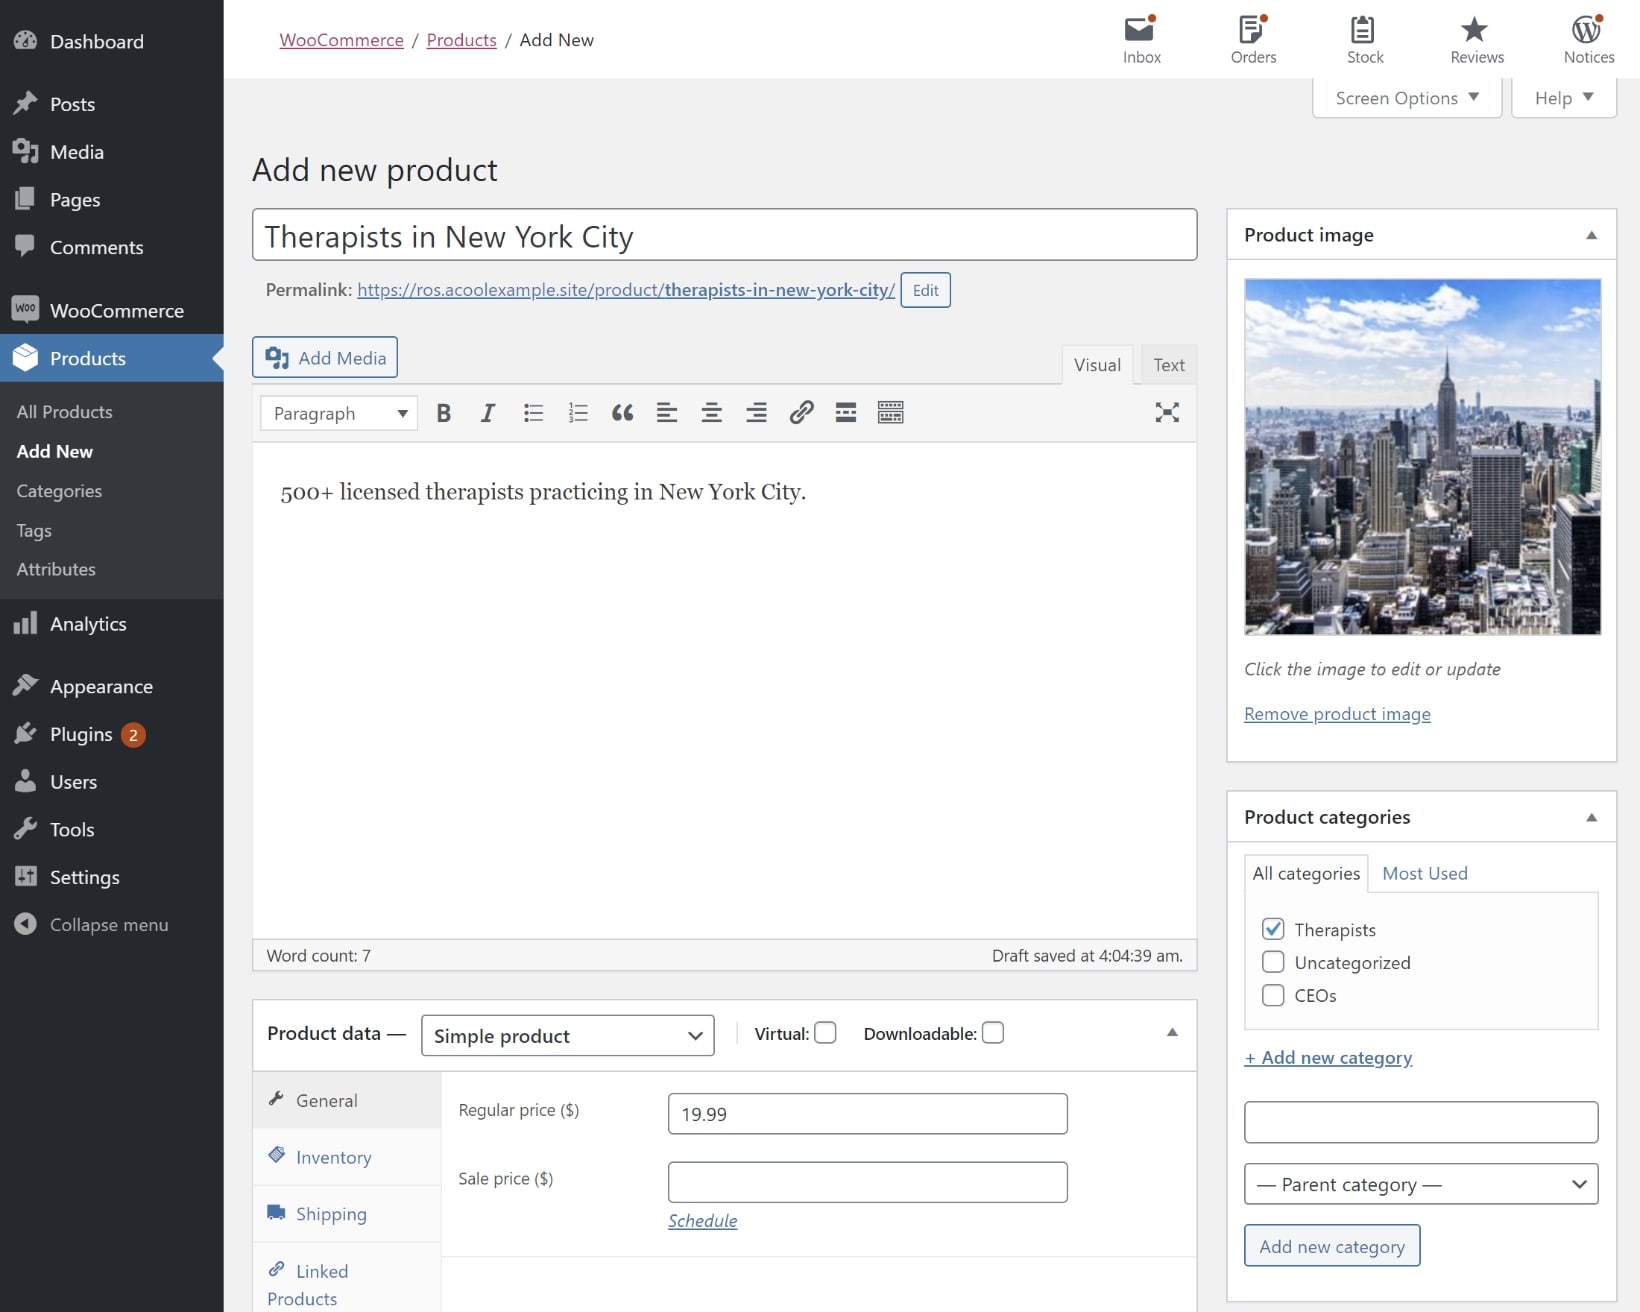Open the Product data type dropdown

tap(567, 1035)
